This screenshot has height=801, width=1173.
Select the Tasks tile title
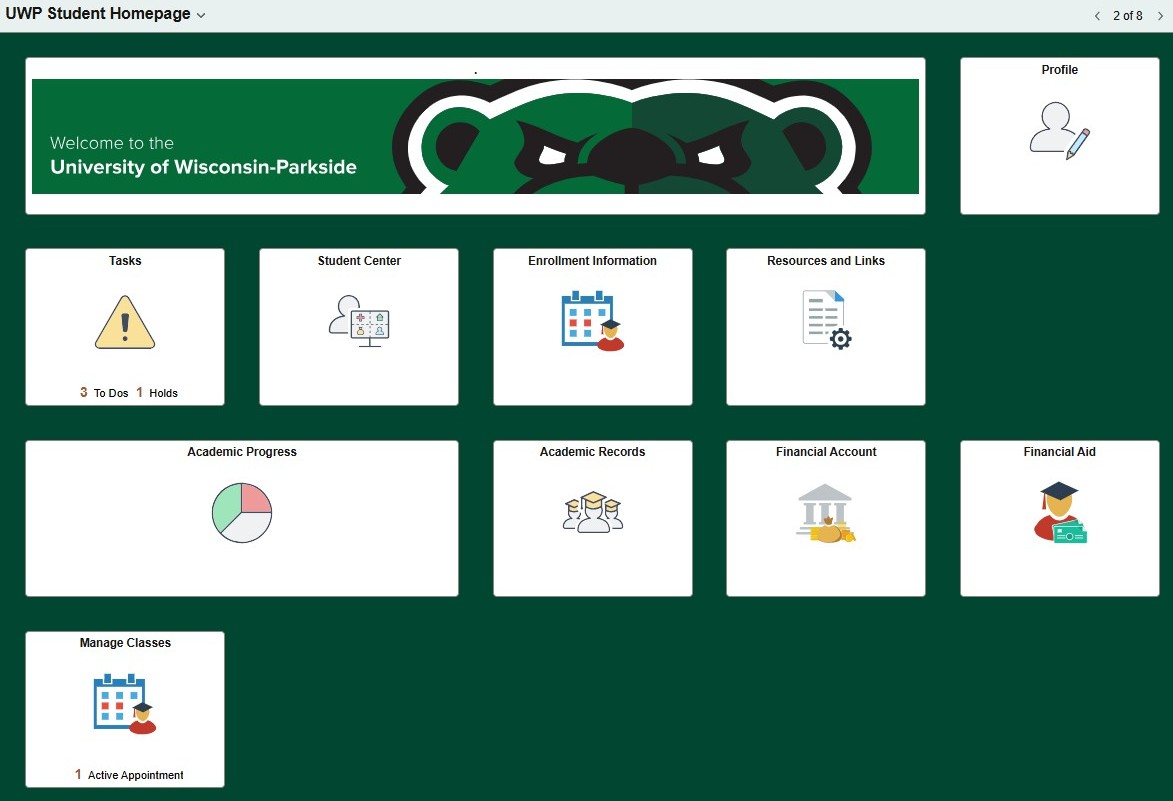(x=125, y=260)
